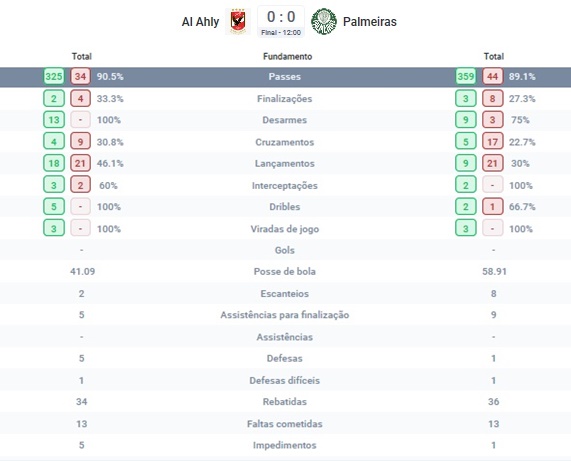
Task: Click the 0 : 0 final score box
Action: pos(281,21)
